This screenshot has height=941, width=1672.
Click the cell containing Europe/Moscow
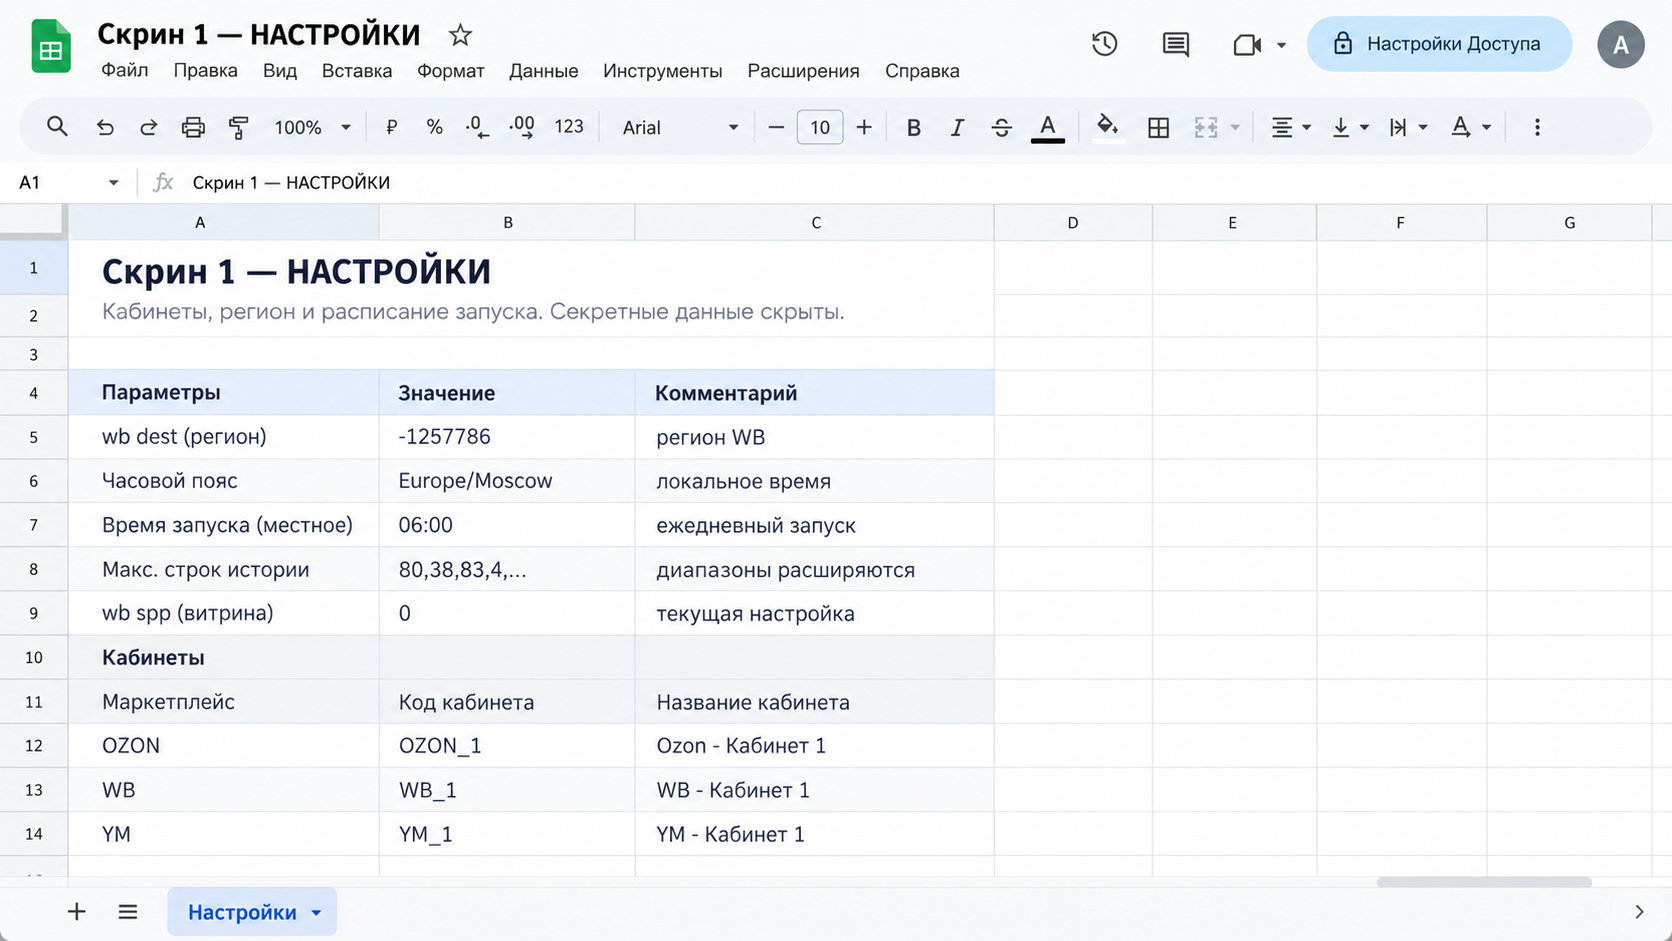point(507,481)
